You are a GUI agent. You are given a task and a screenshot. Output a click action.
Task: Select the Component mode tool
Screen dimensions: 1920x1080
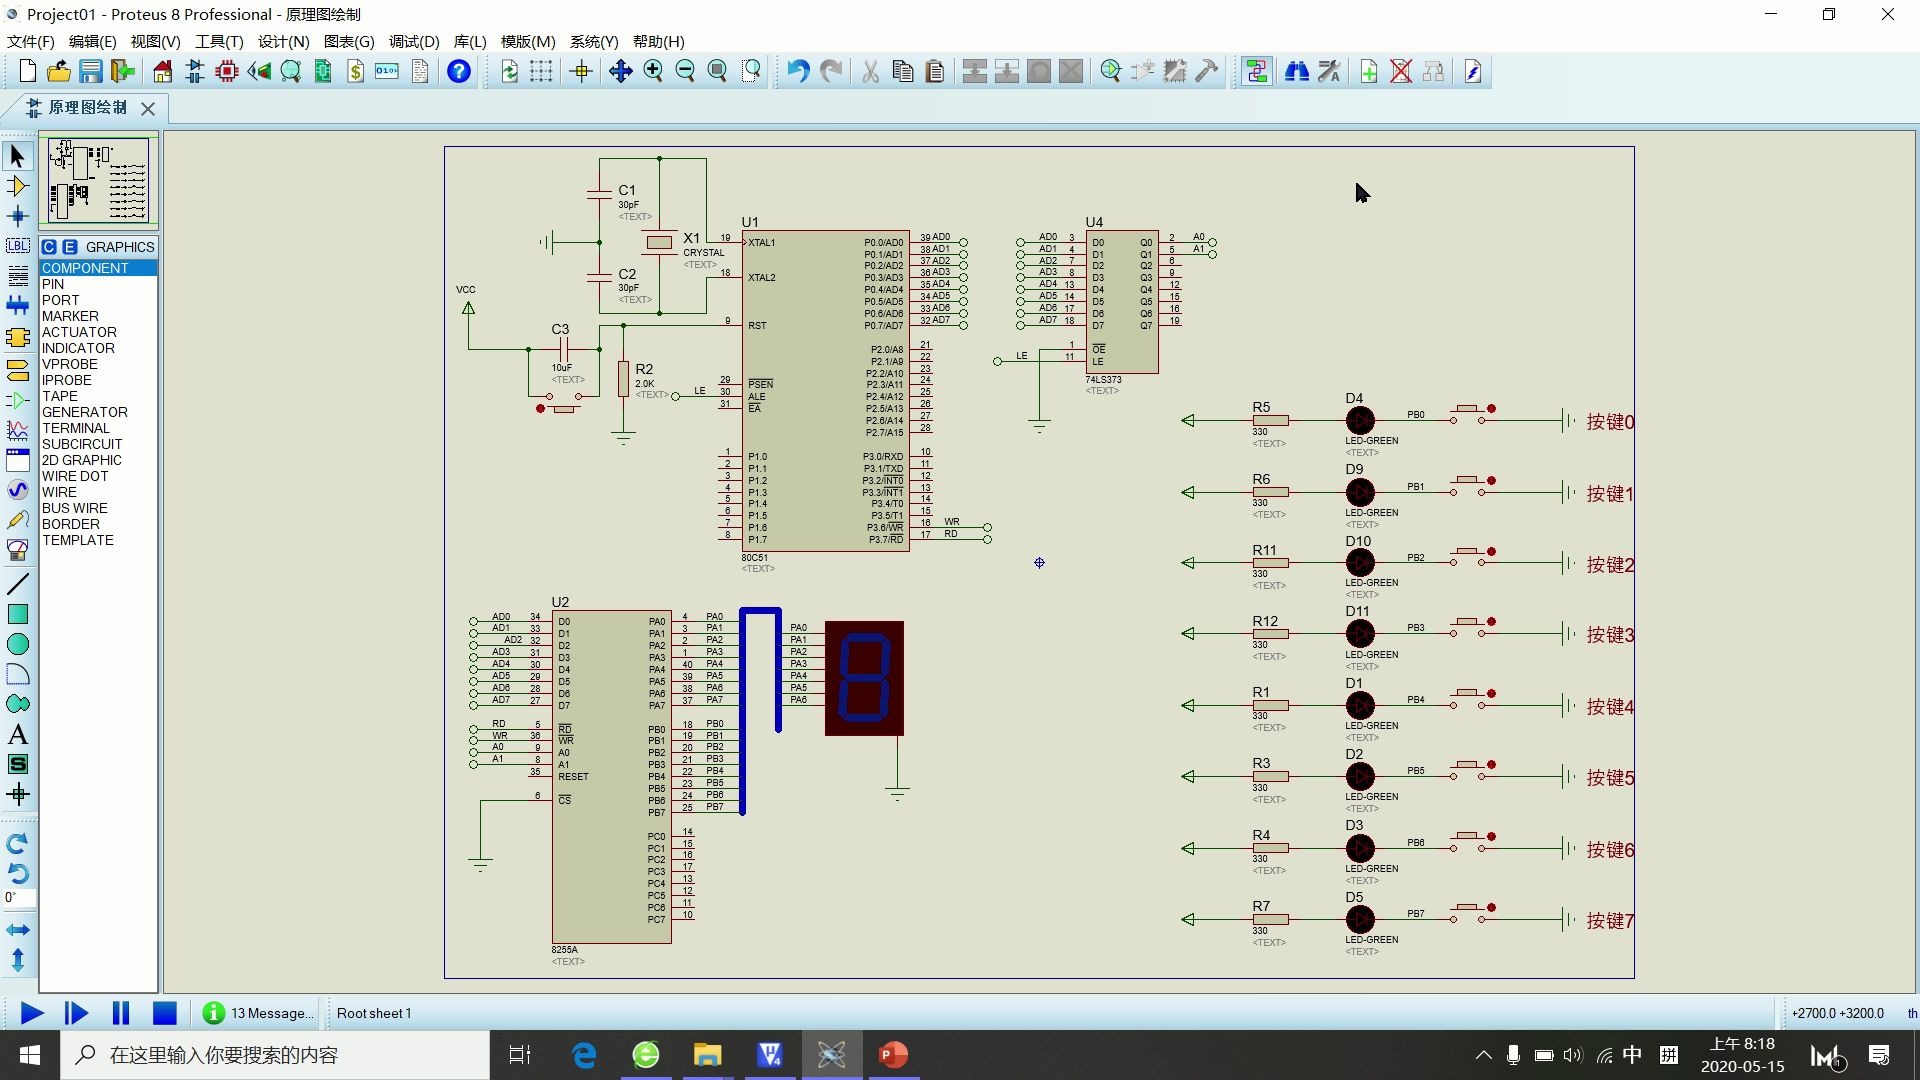tap(17, 186)
